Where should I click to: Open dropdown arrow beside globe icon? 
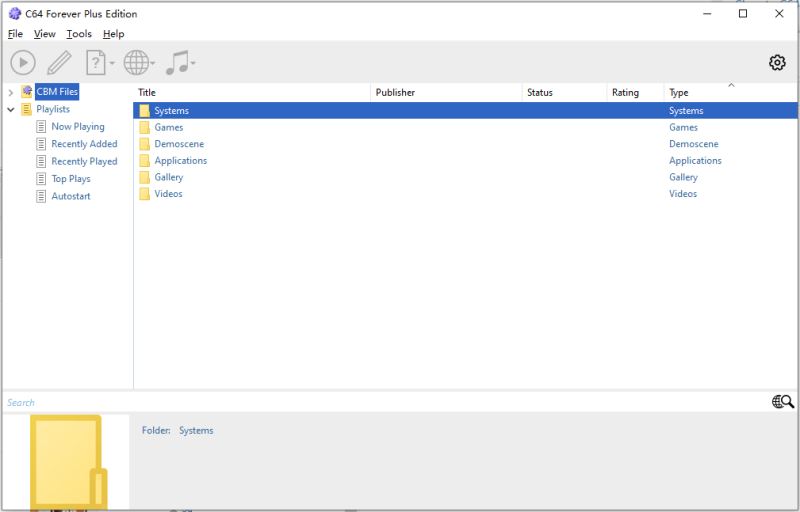[153, 63]
